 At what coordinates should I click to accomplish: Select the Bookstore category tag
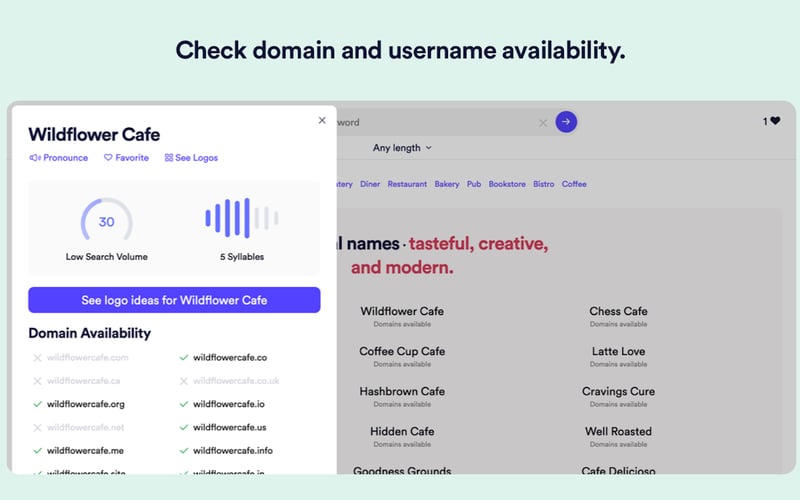point(507,184)
